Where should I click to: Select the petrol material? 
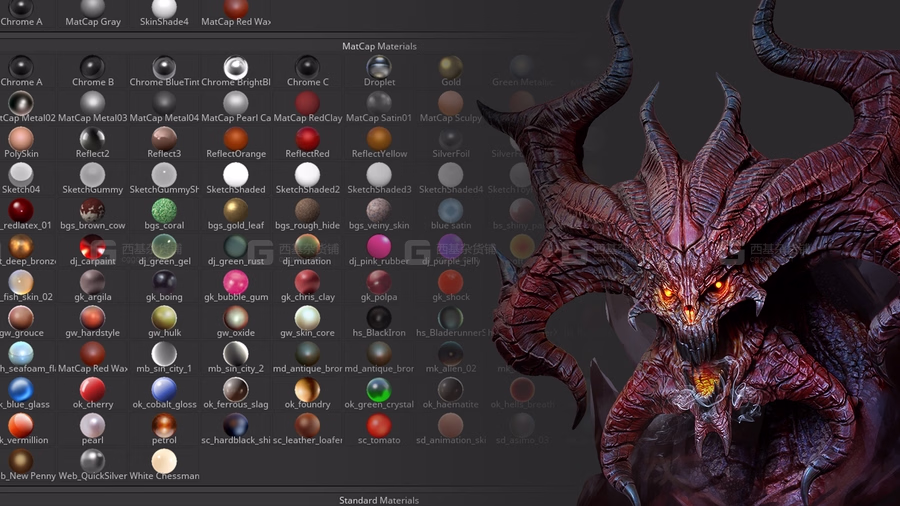pyautogui.click(x=164, y=429)
